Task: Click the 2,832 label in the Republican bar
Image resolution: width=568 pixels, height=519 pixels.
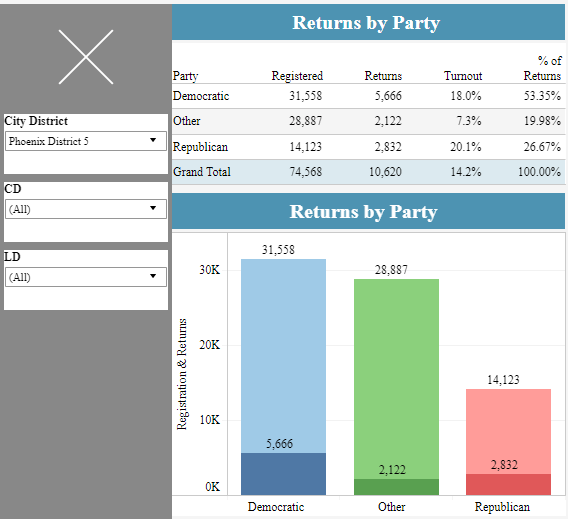Action: [504, 465]
